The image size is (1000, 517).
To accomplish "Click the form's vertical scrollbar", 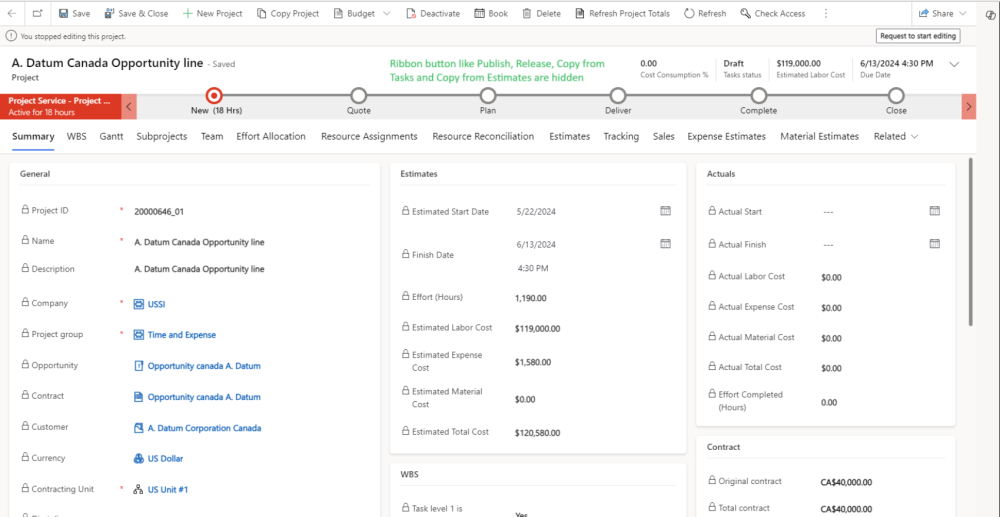I will 970,240.
